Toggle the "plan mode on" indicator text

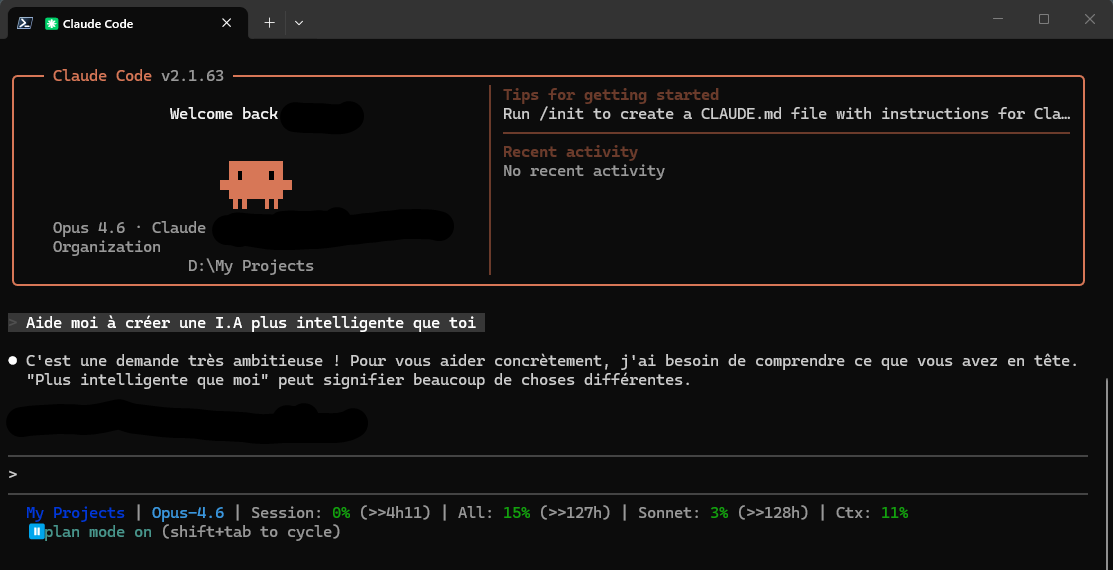coord(100,532)
